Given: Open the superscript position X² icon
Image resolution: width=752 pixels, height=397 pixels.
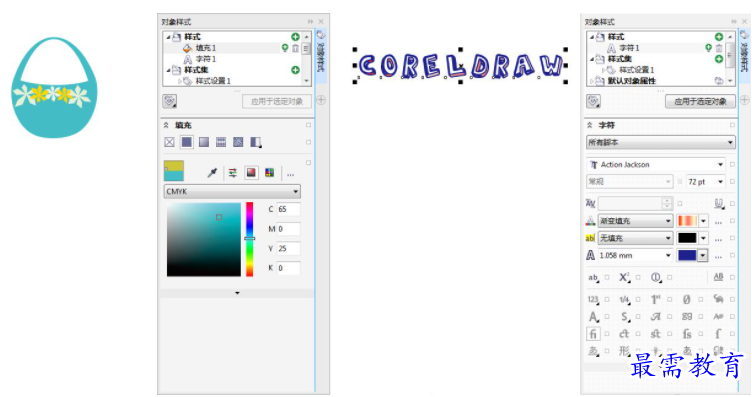Looking at the screenshot, I should coord(624,277).
